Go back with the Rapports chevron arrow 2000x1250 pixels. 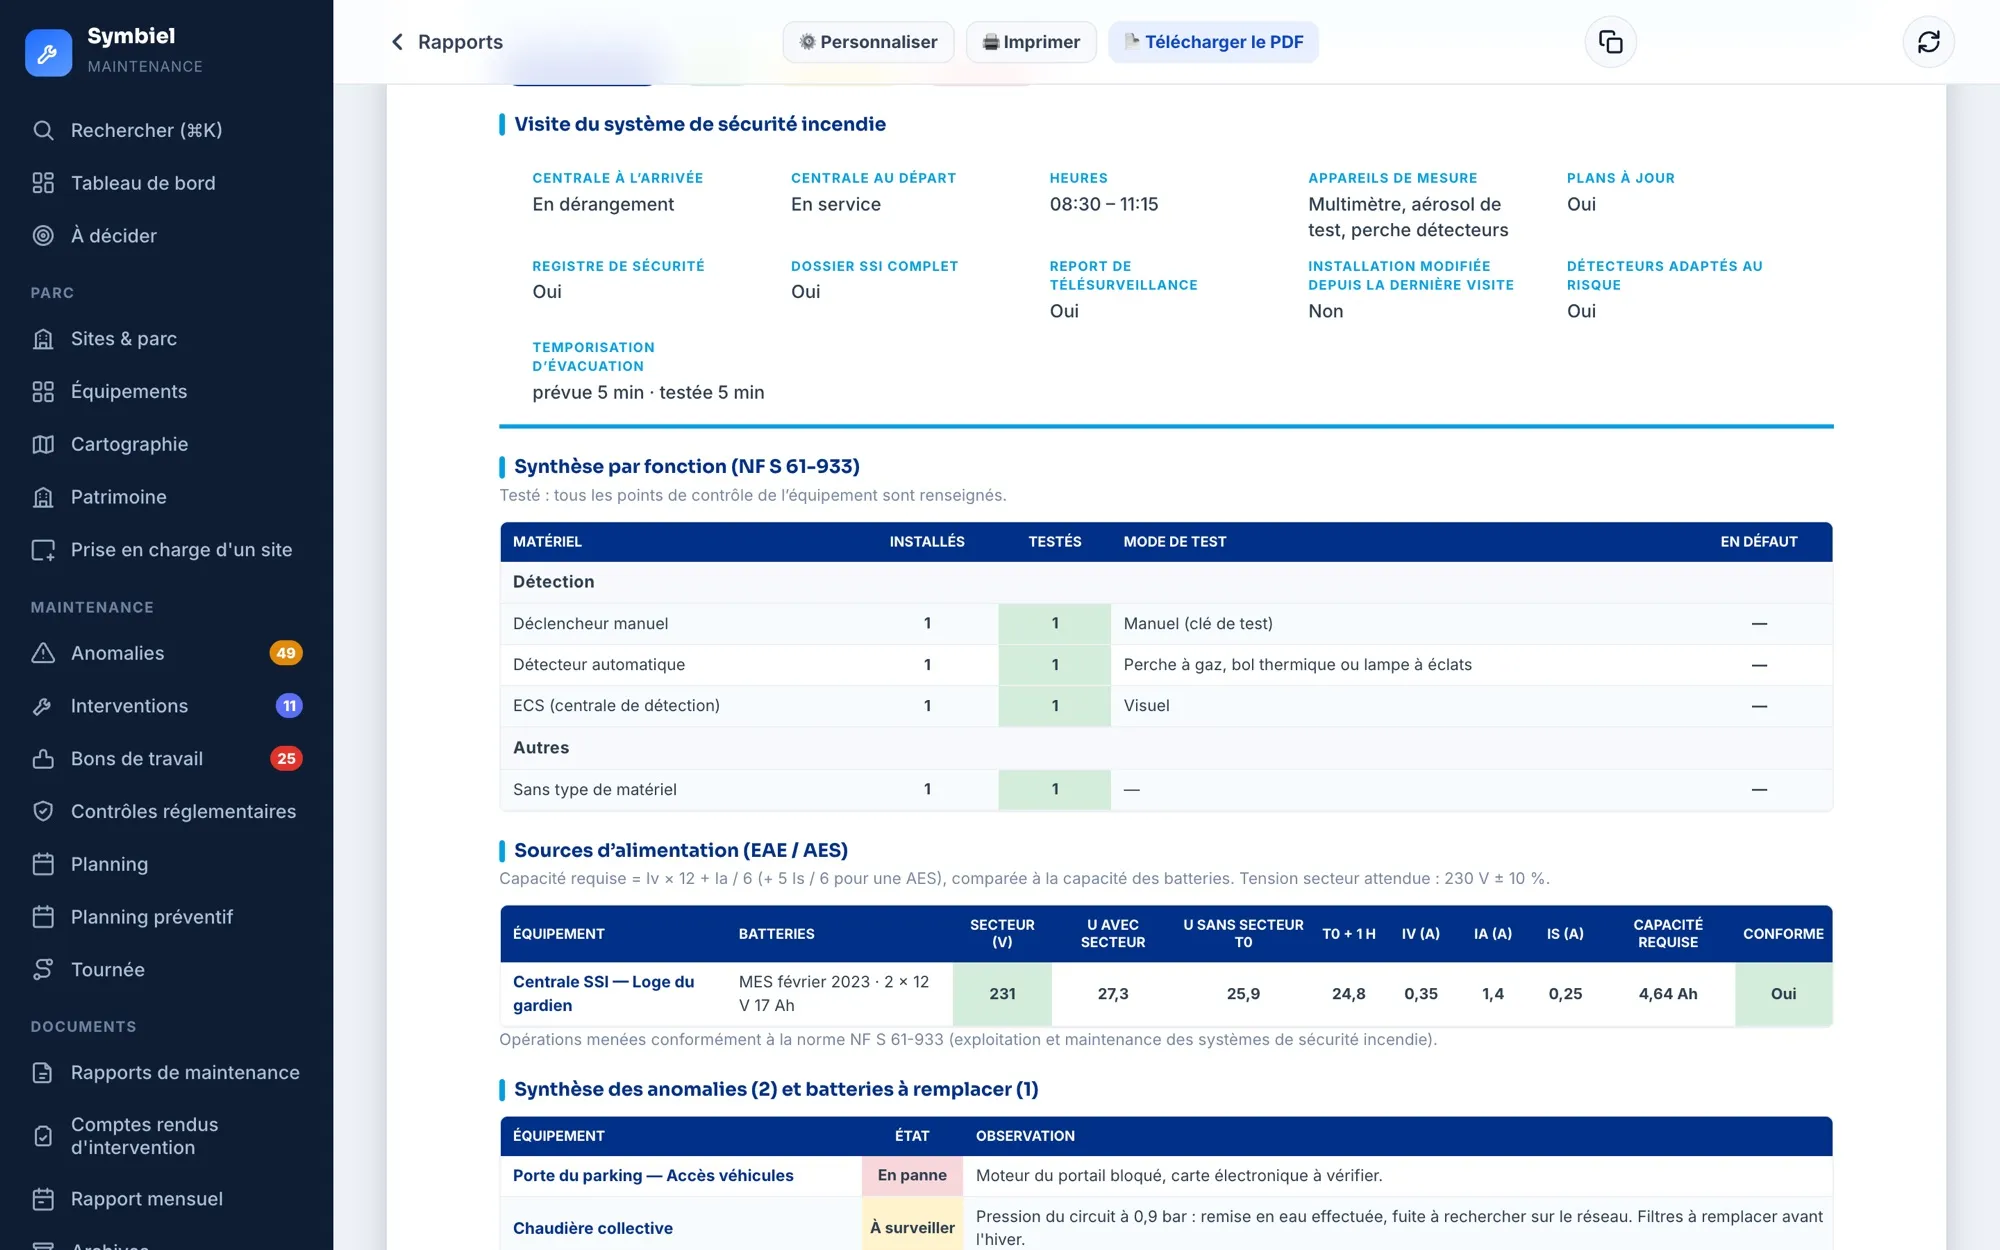397,42
